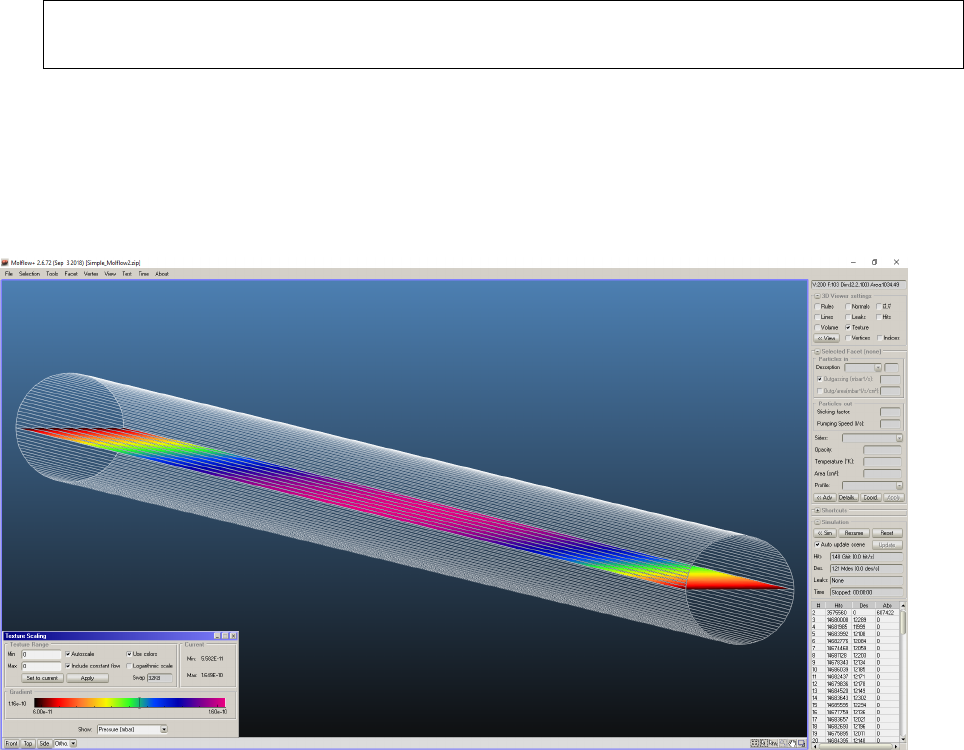Viewport: 964px width, 750px height.
Task: Open the File menu
Action: tap(9, 274)
